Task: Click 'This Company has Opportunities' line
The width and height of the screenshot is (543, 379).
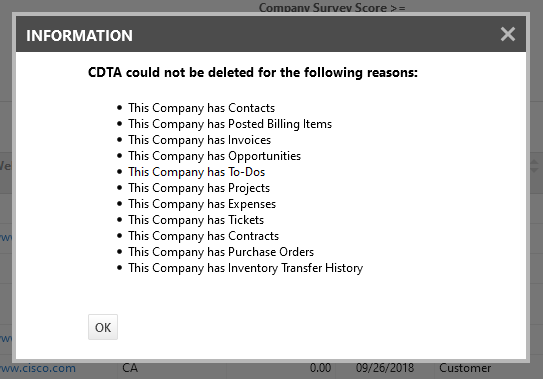Action: pyautogui.click(x=214, y=156)
